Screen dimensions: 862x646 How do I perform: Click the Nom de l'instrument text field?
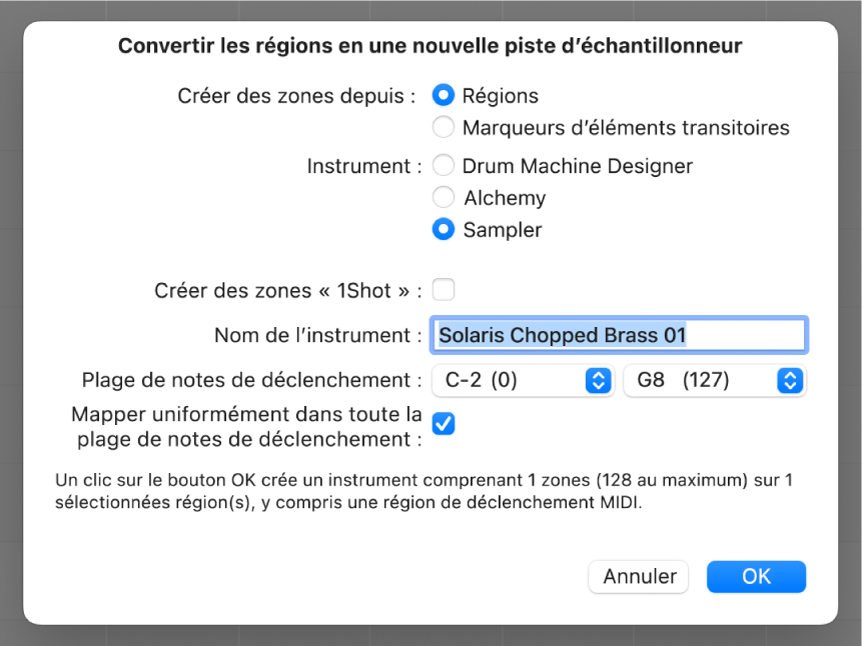pos(618,334)
